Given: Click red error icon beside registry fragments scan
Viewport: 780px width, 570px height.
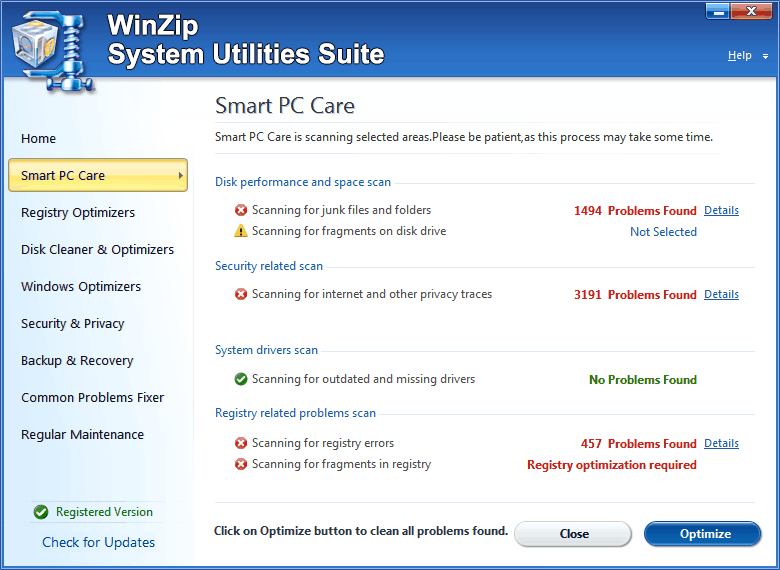Looking at the screenshot, I should pyautogui.click(x=241, y=465).
